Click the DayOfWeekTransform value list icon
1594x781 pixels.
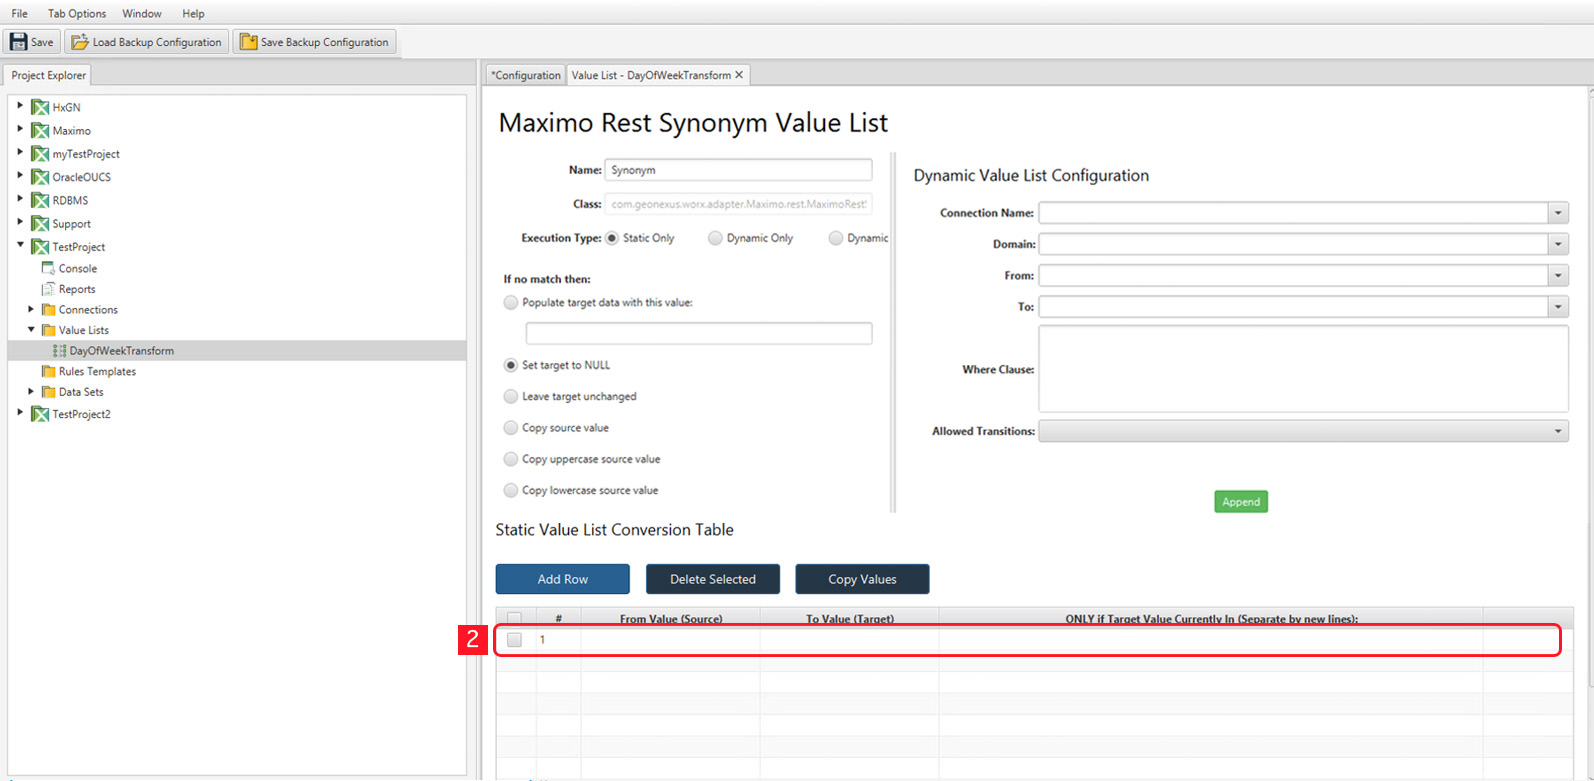coord(59,351)
